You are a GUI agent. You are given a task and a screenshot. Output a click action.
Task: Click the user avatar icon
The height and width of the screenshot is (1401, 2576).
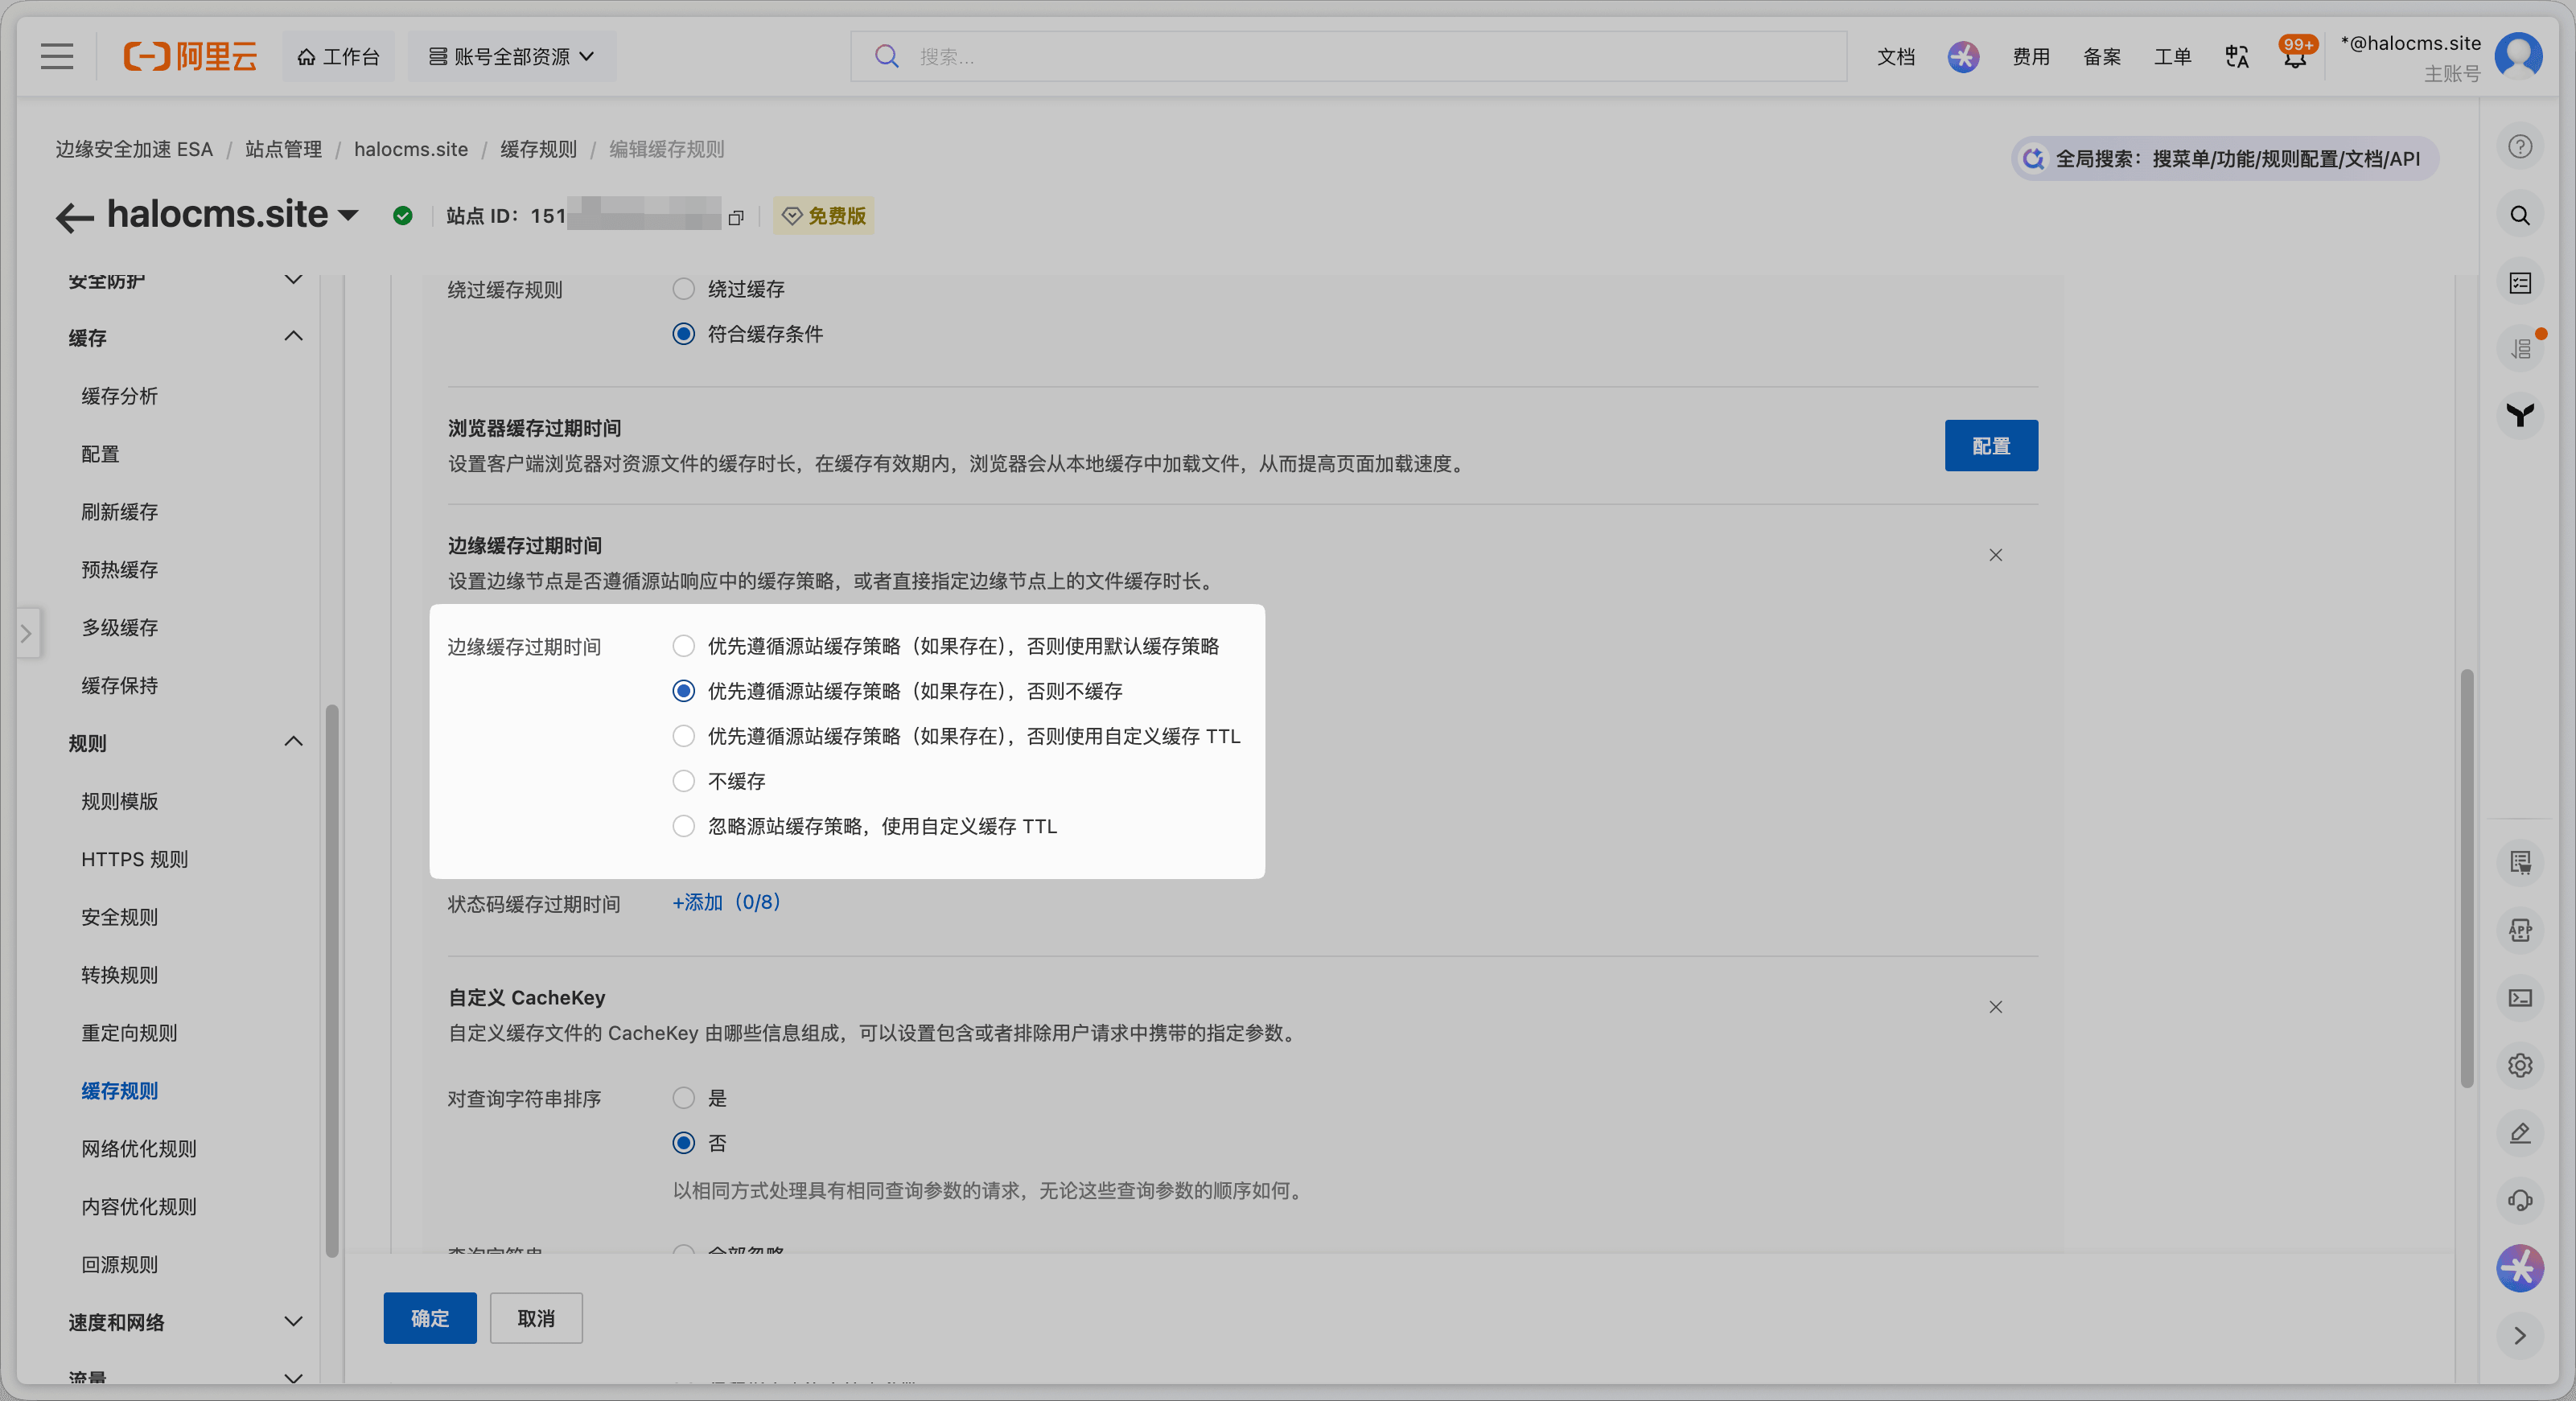(x=2518, y=56)
